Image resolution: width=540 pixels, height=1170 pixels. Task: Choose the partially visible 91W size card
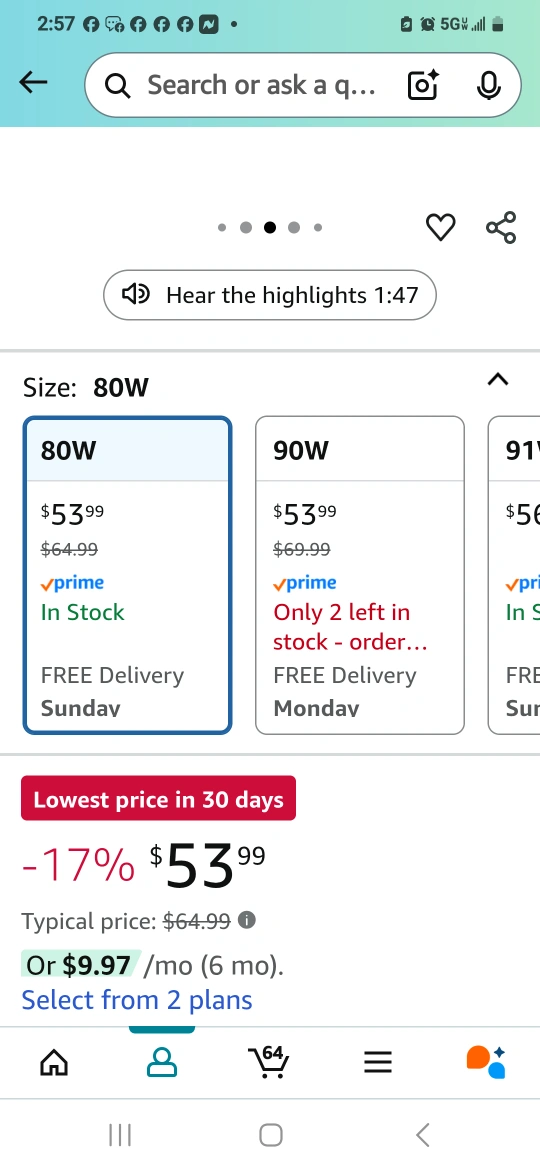point(514,575)
